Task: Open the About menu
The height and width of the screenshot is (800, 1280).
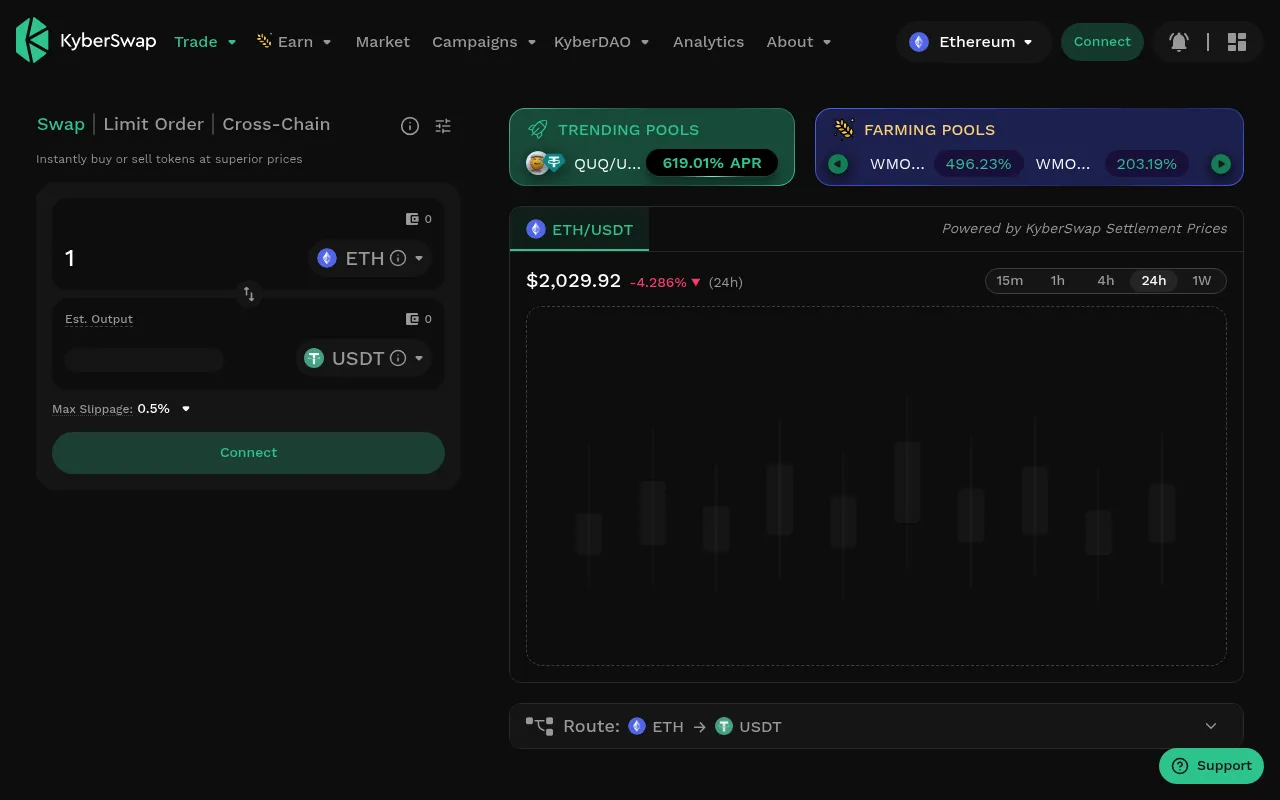Action: coord(799,42)
